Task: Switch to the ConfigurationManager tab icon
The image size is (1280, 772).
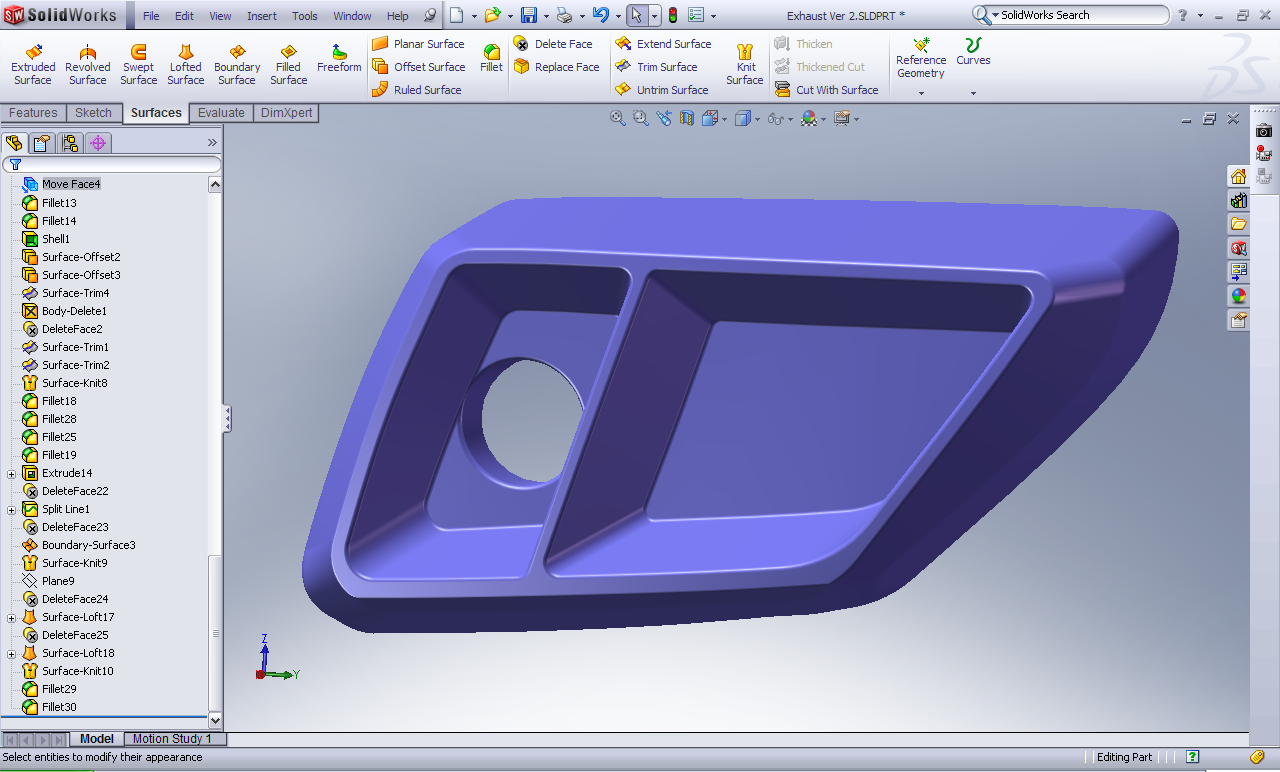Action: tap(70, 143)
